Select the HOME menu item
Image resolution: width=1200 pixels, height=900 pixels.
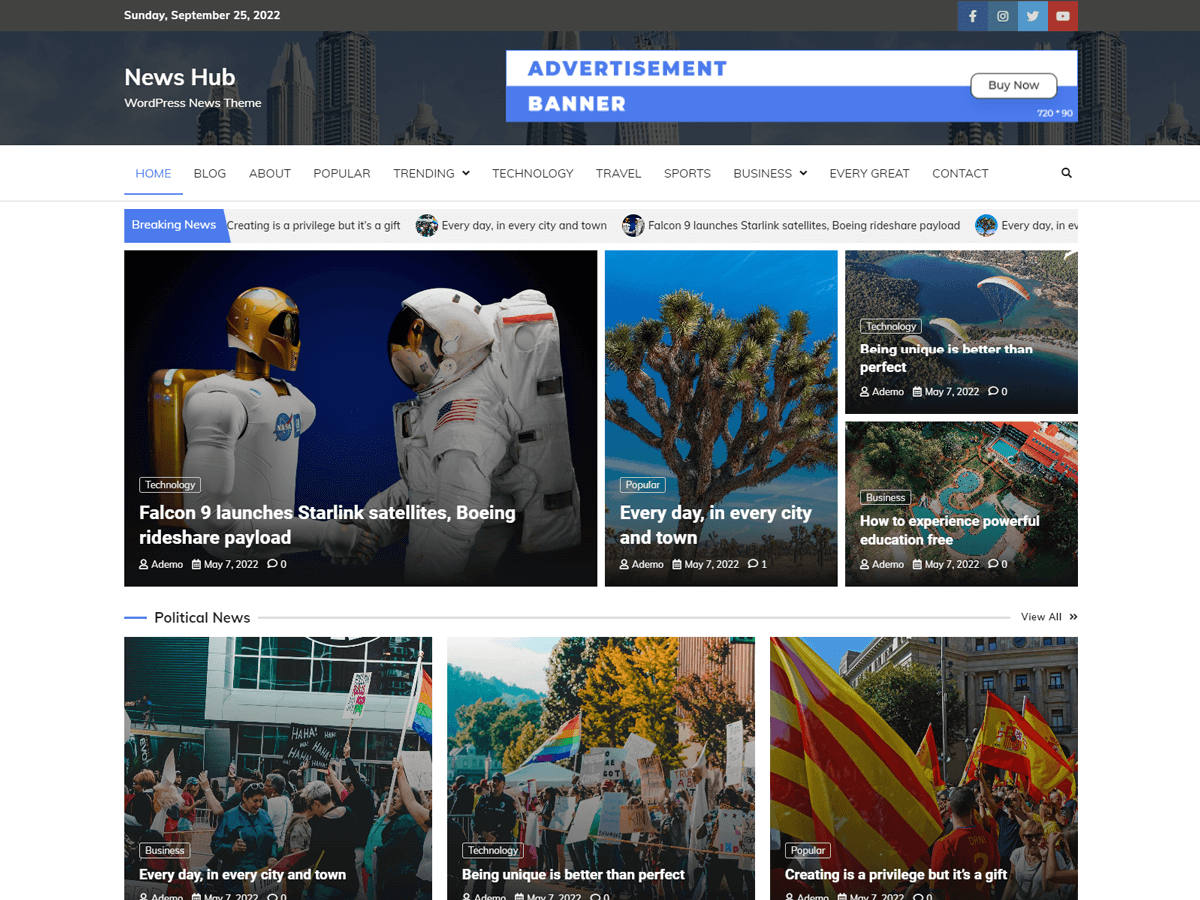pyautogui.click(x=153, y=173)
